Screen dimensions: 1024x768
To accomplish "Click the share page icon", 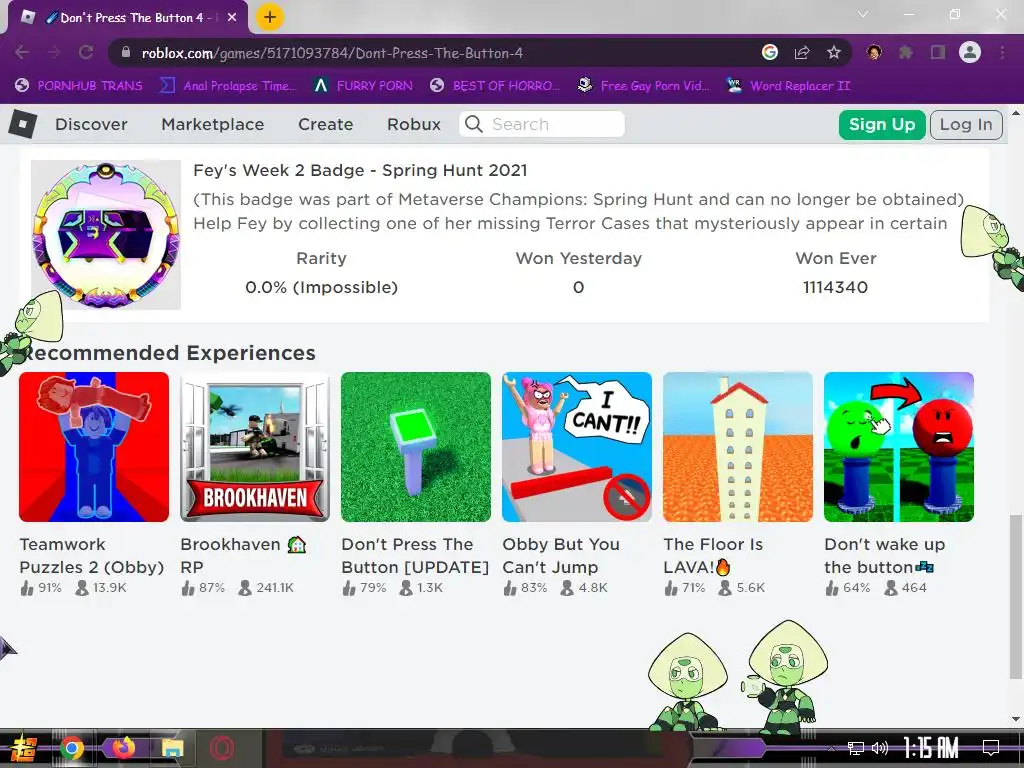I will 802,53.
